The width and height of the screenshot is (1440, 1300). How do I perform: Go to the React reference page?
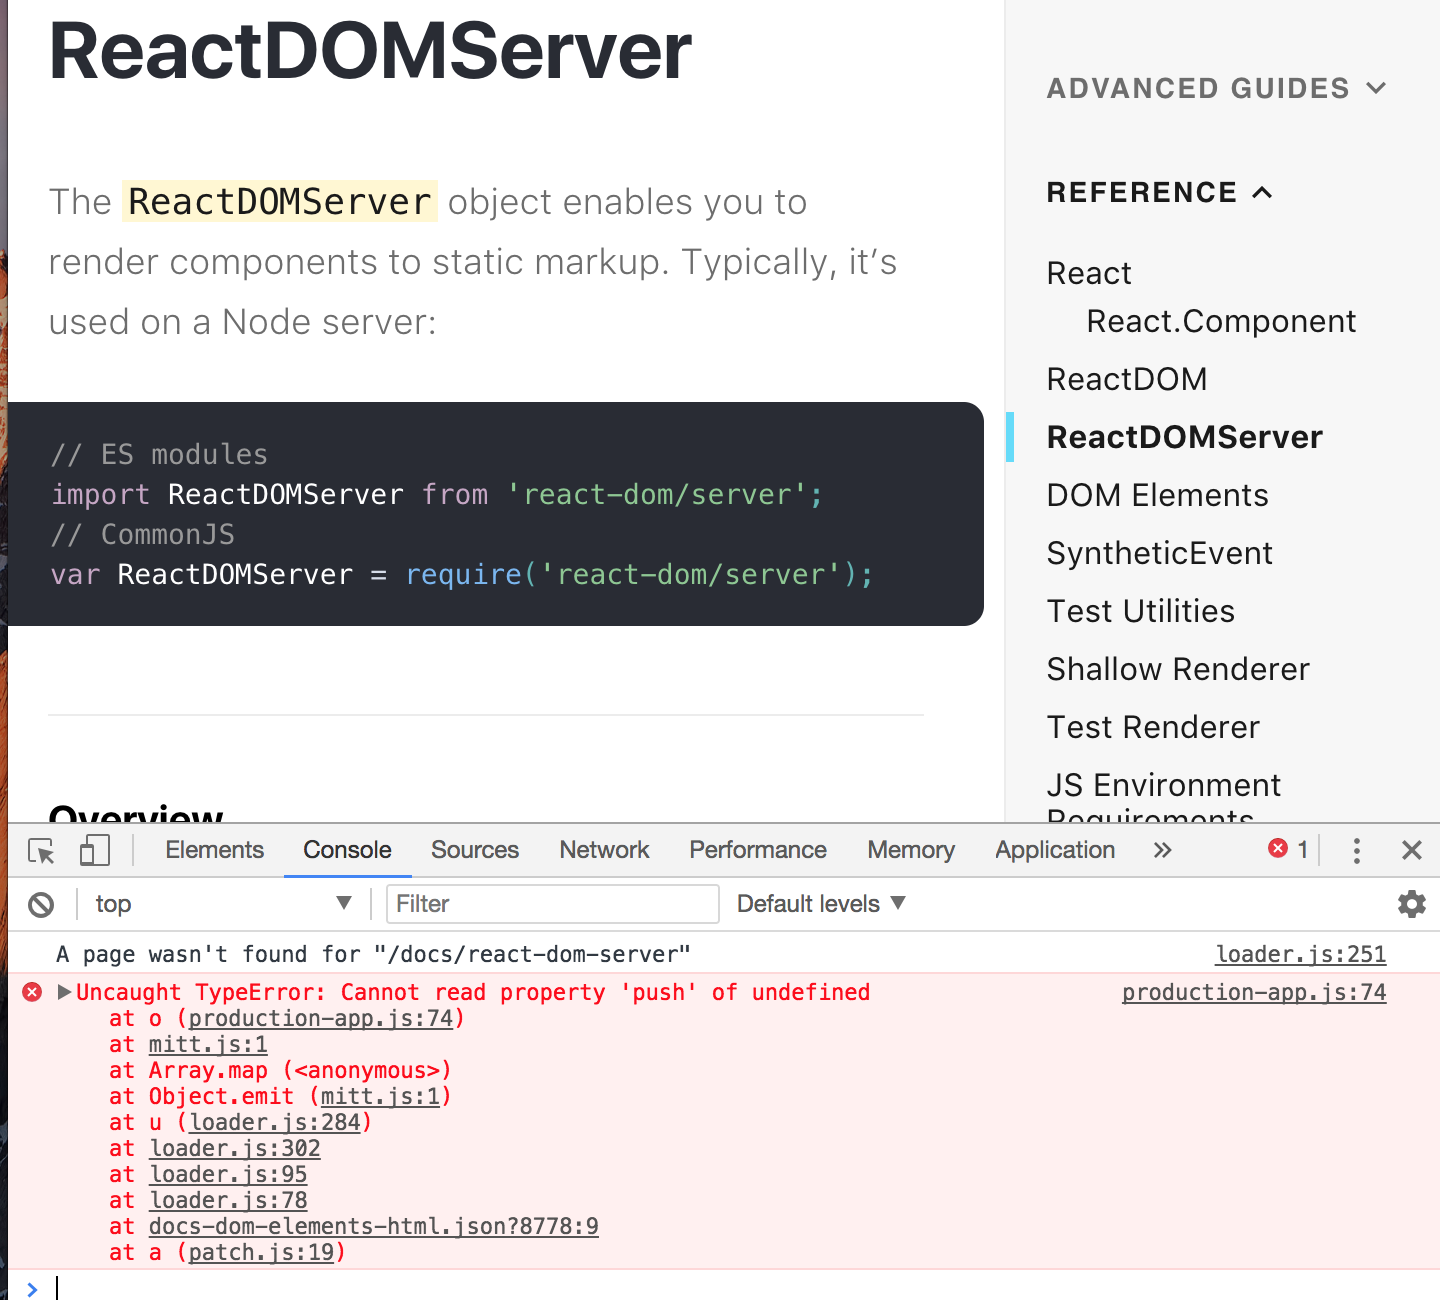pyautogui.click(x=1089, y=273)
